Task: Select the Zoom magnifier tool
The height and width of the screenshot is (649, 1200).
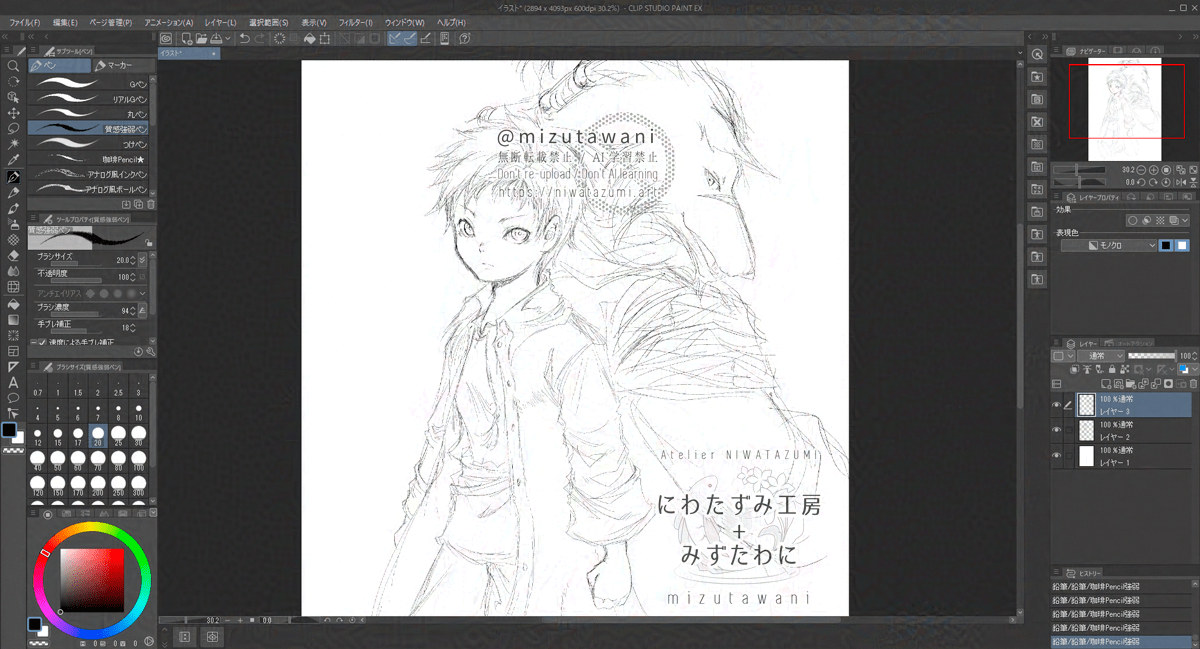Action: click(14, 66)
